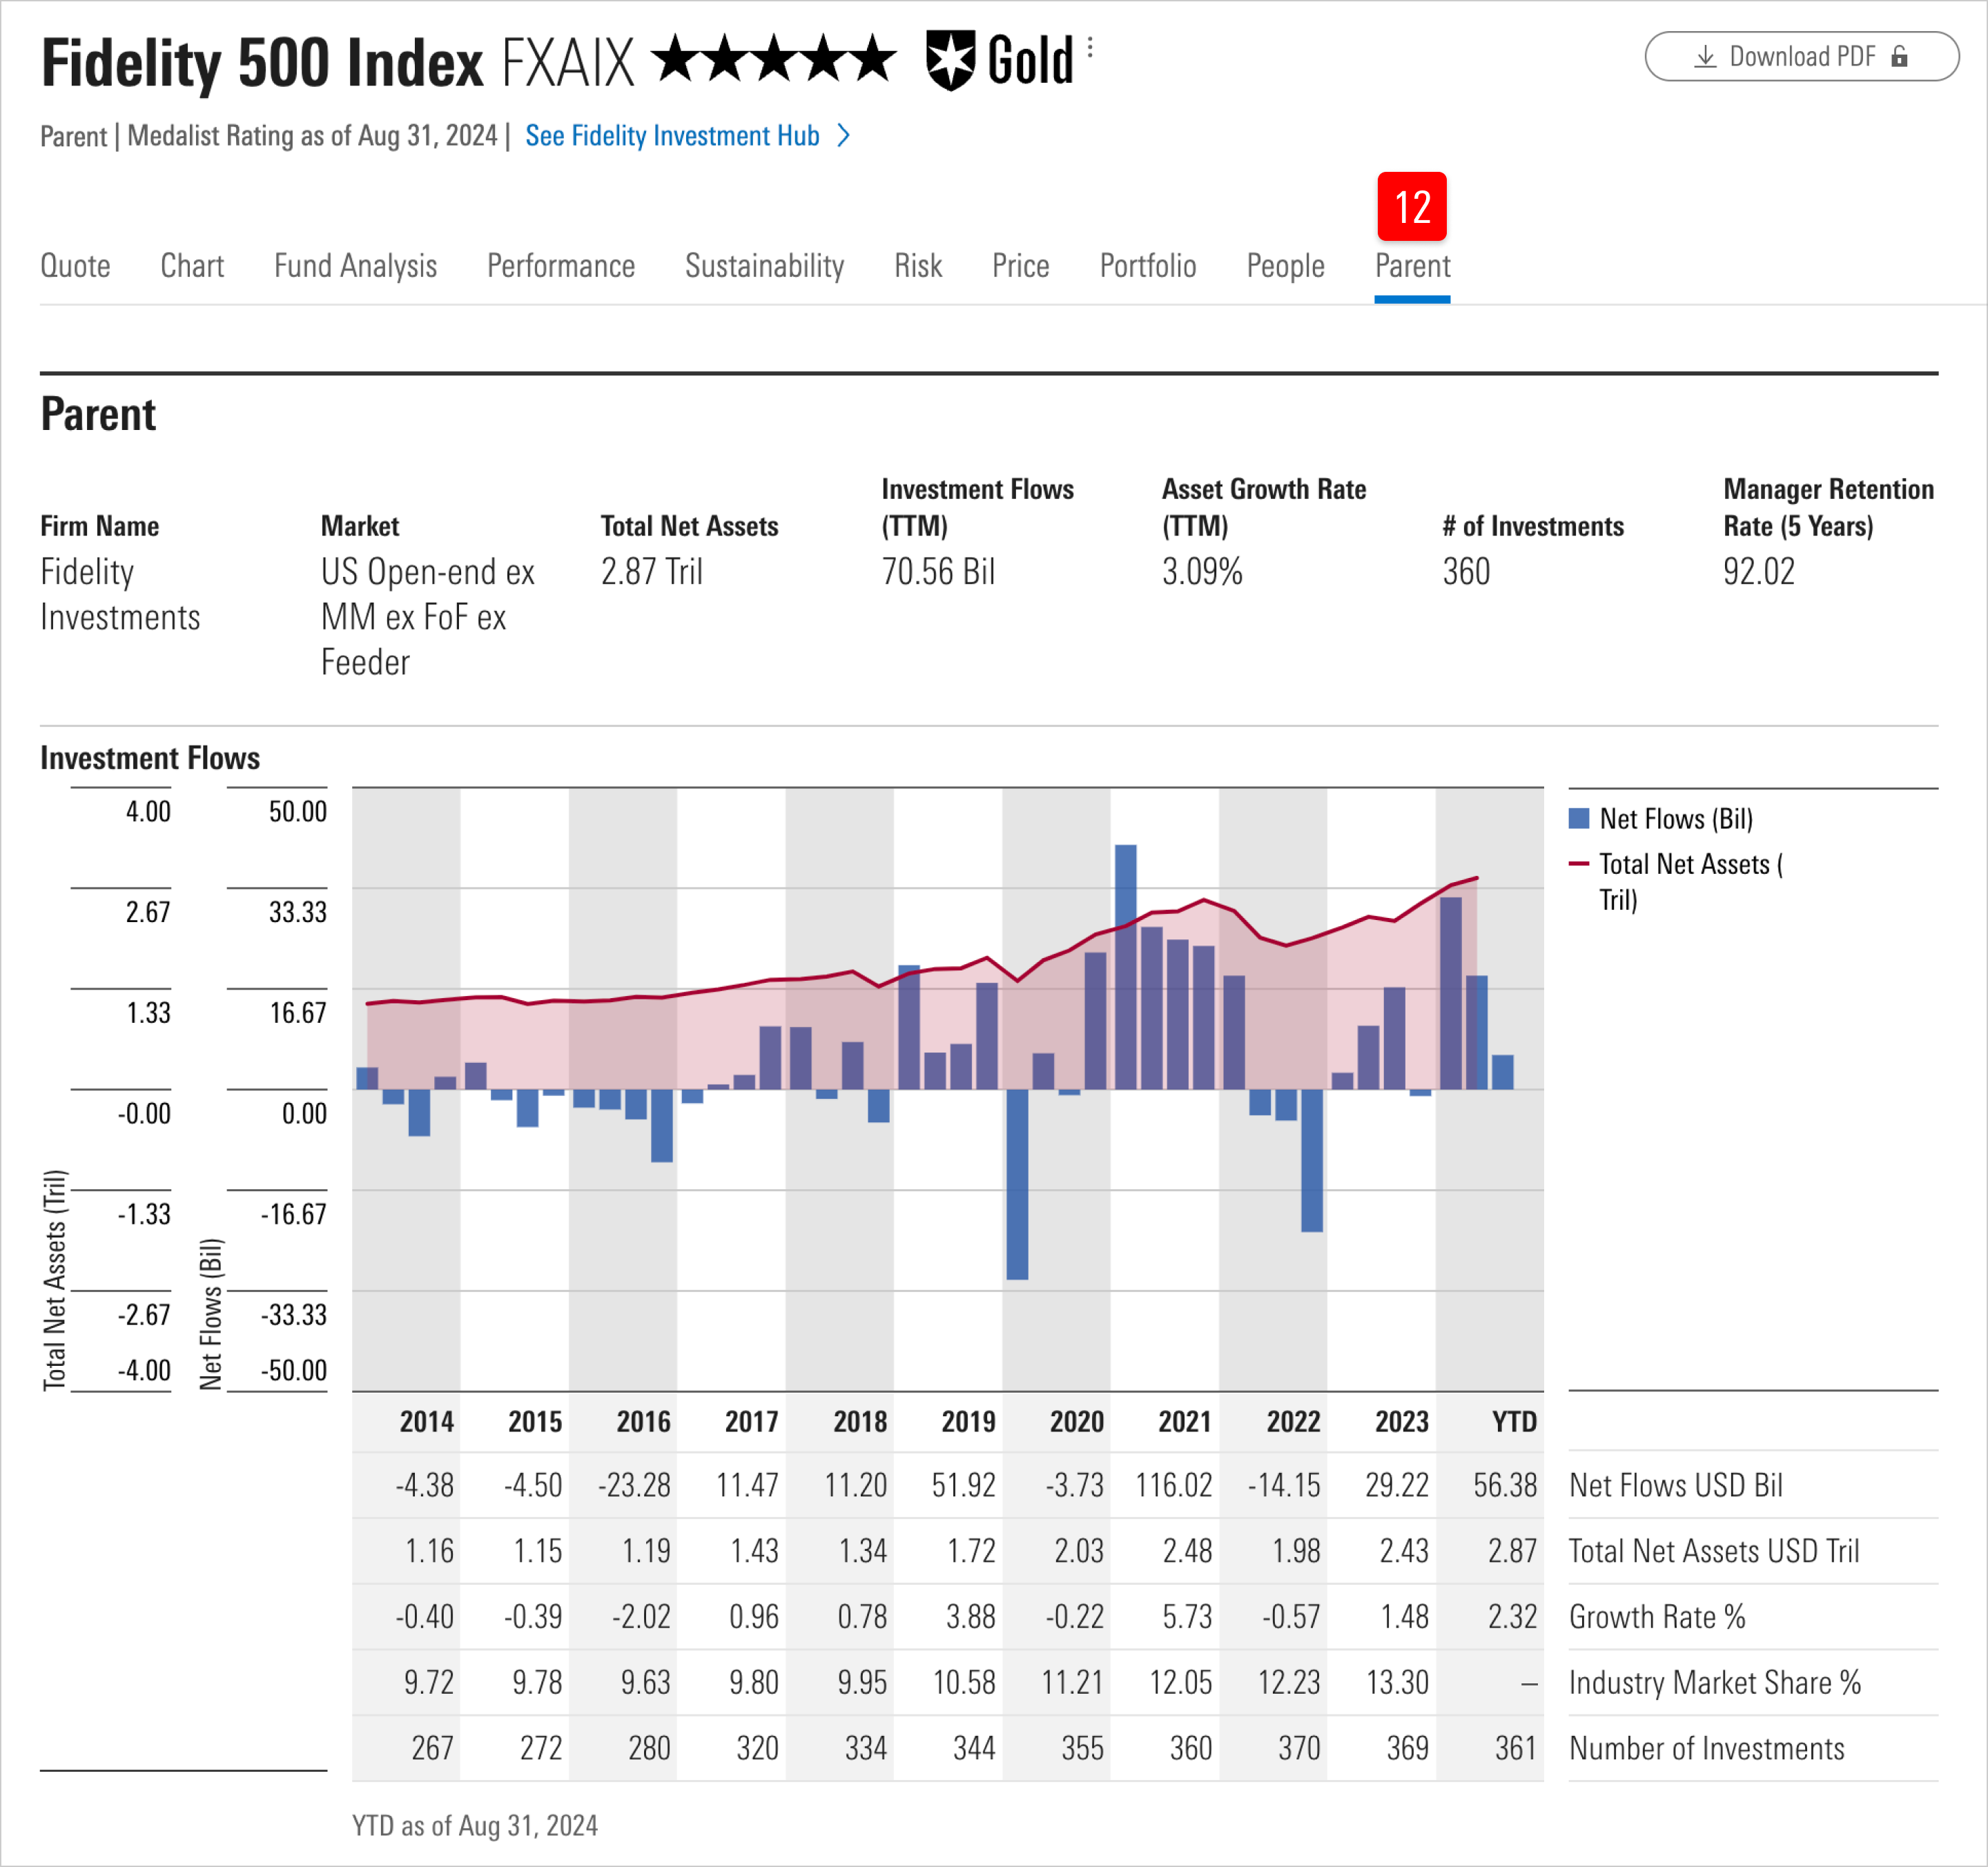
Task: Click the red 12 badge above Parent tab
Action: tap(1412, 207)
